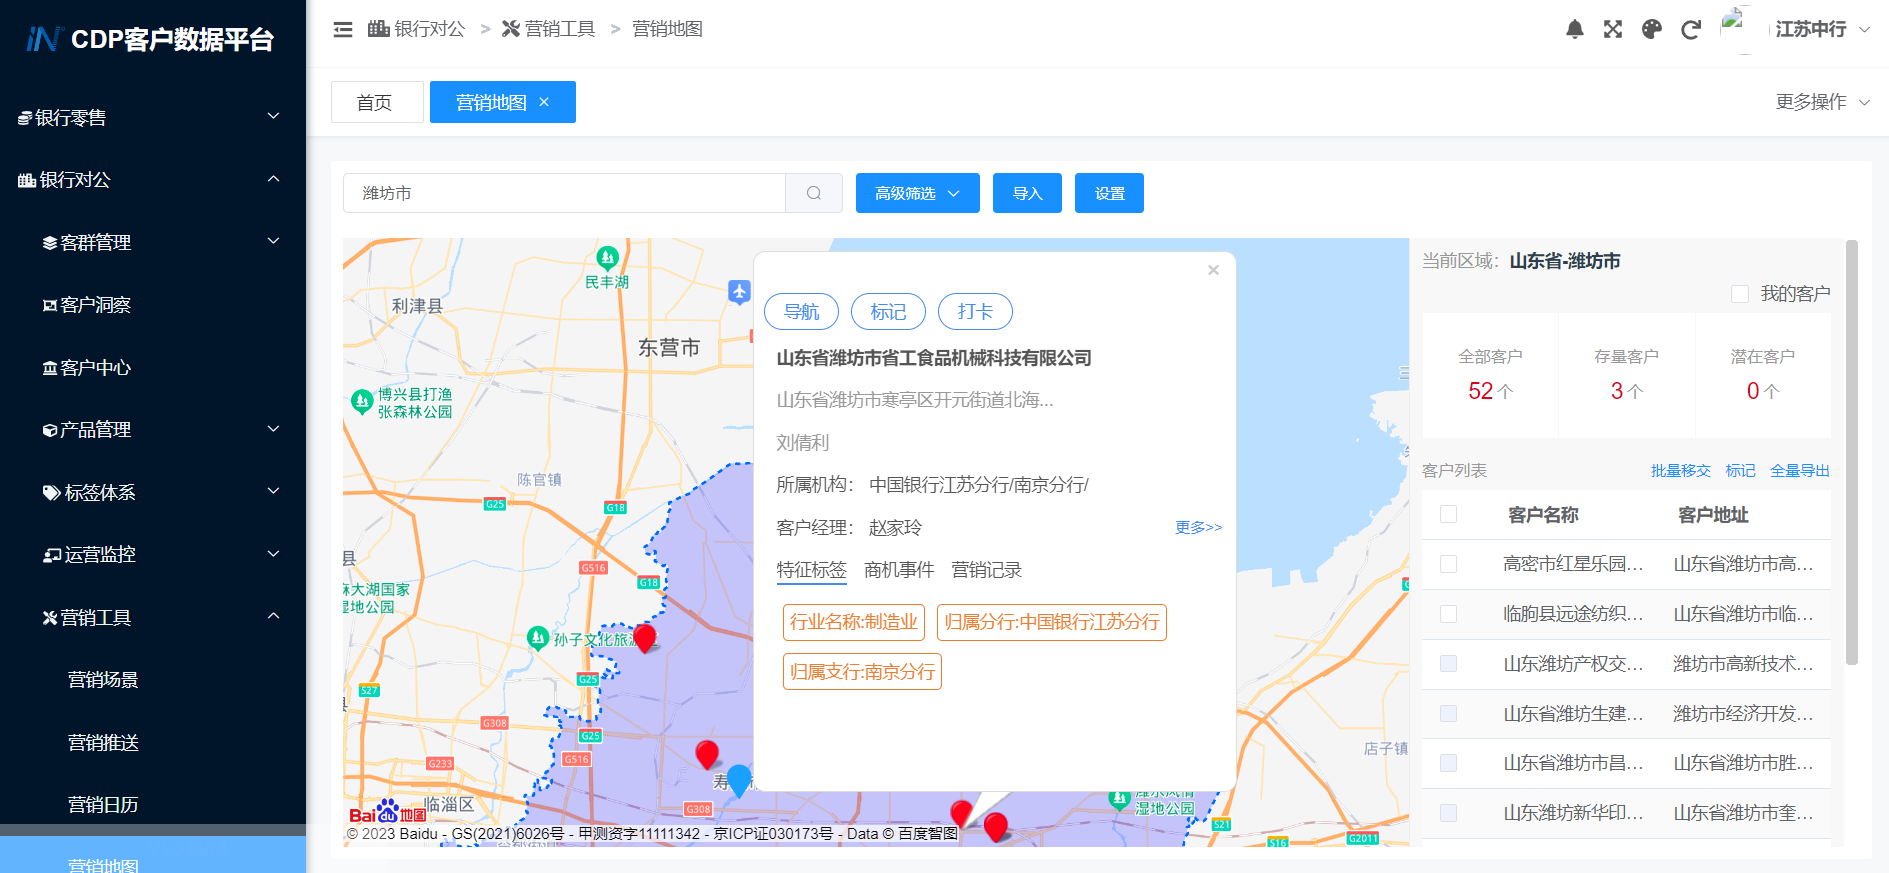Close the 营销地图 tab
The height and width of the screenshot is (873, 1889).
coord(544,102)
